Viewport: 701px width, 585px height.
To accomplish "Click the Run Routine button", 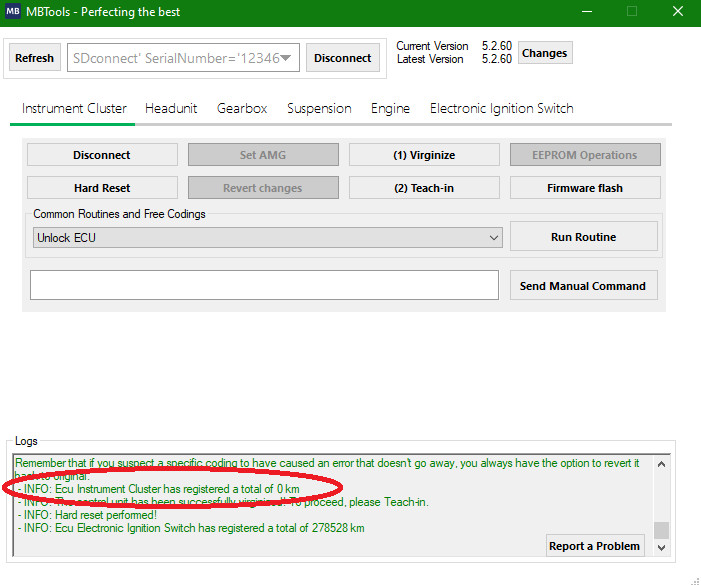I will pyautogui.click(x=583, y=237).
